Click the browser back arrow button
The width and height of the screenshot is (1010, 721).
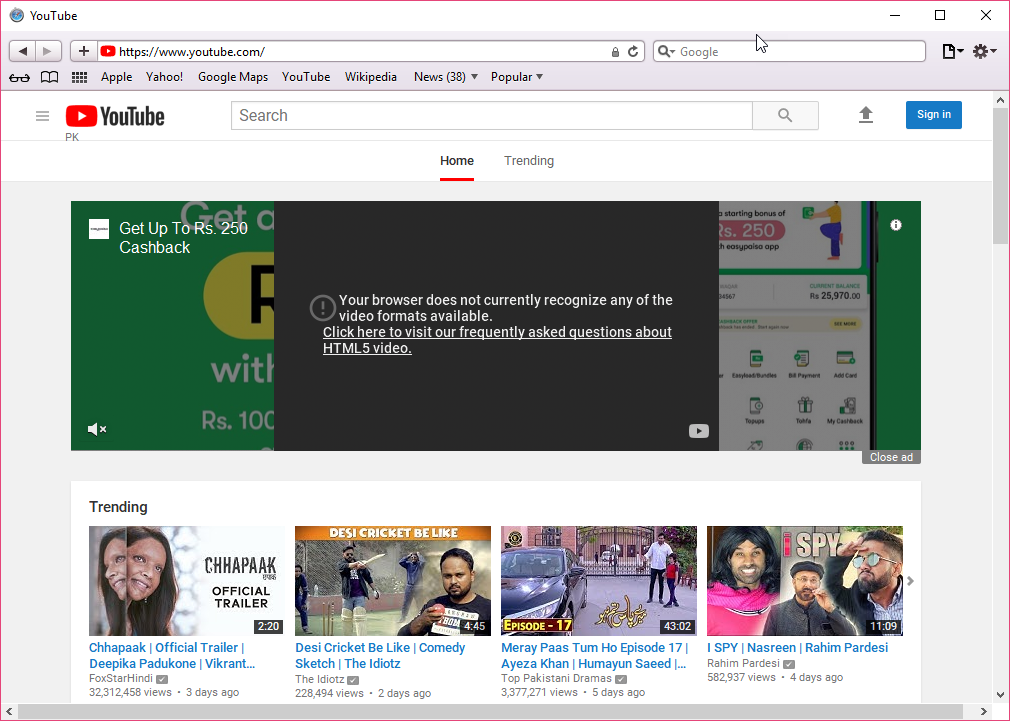23,51
